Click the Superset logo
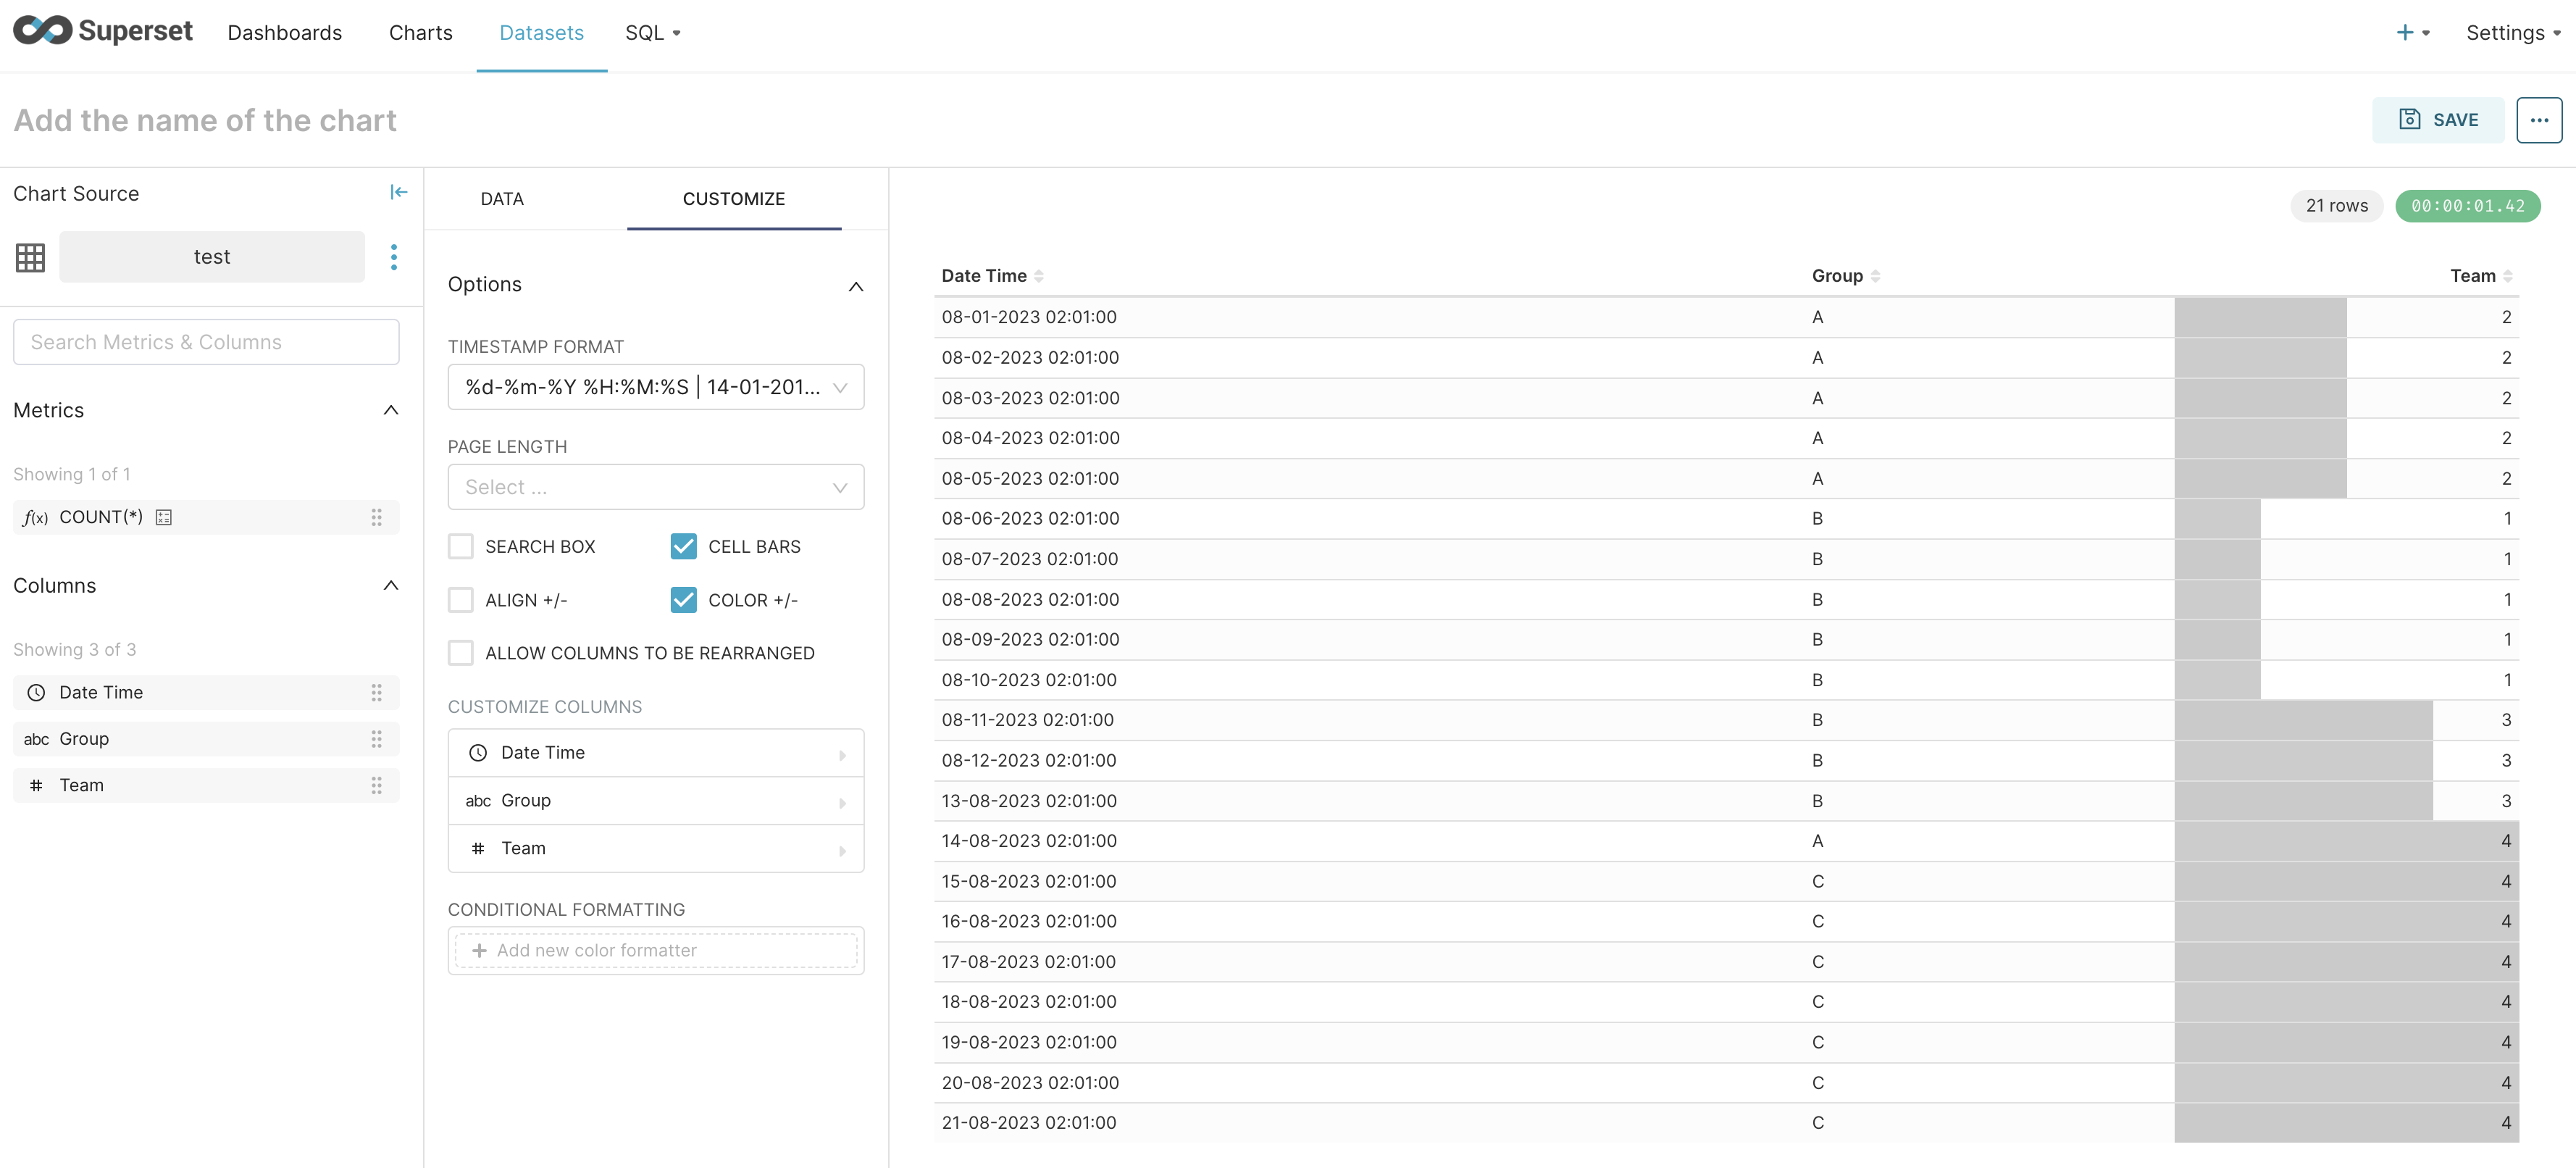 [102, 31]
